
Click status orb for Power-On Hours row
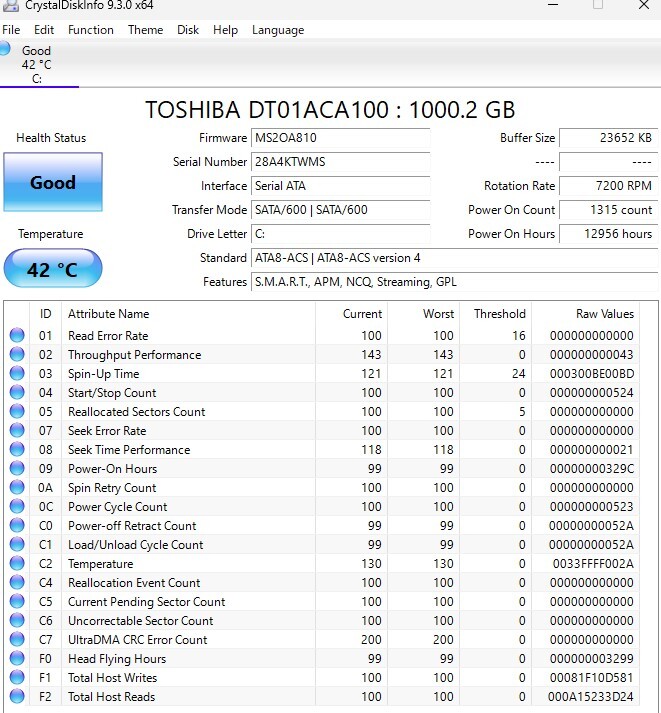[17, 468]
